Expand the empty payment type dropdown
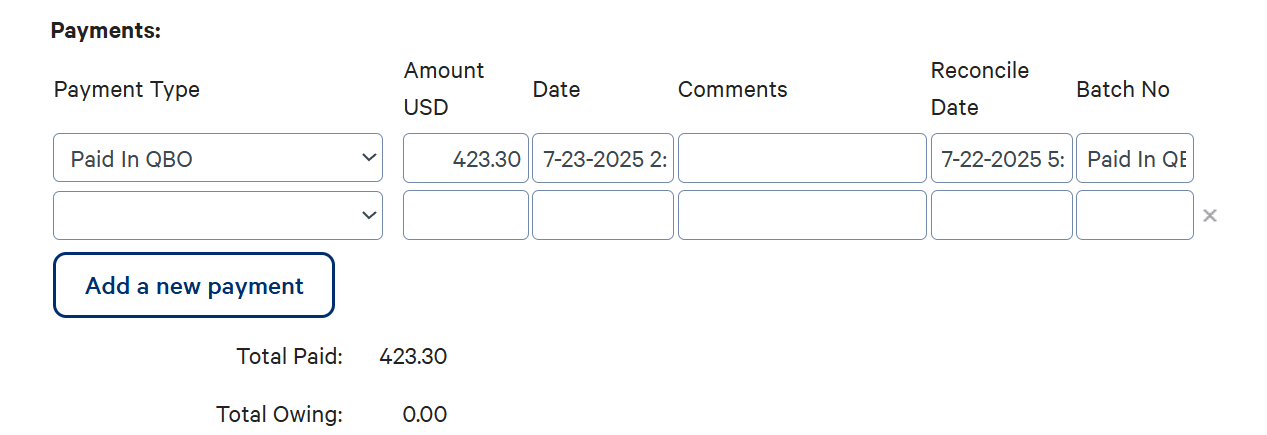 217,215
